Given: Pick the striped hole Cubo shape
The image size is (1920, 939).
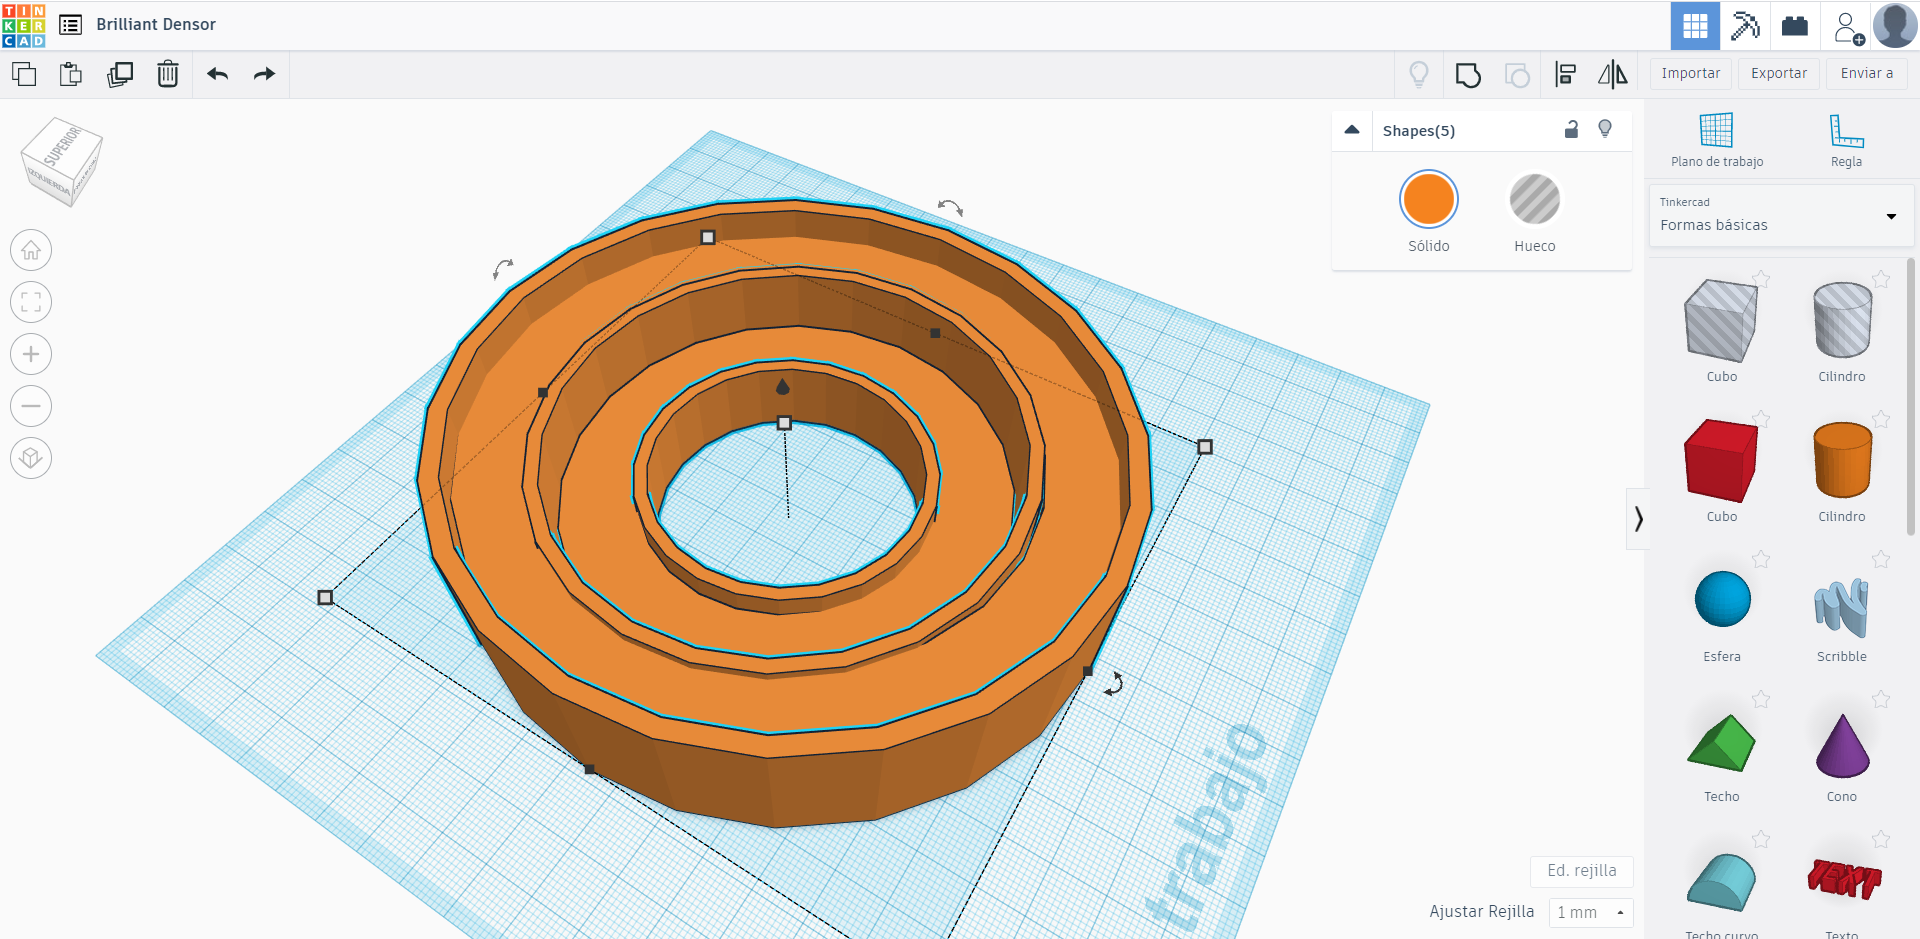Looking at the screenshot, I should [1721, 321].
